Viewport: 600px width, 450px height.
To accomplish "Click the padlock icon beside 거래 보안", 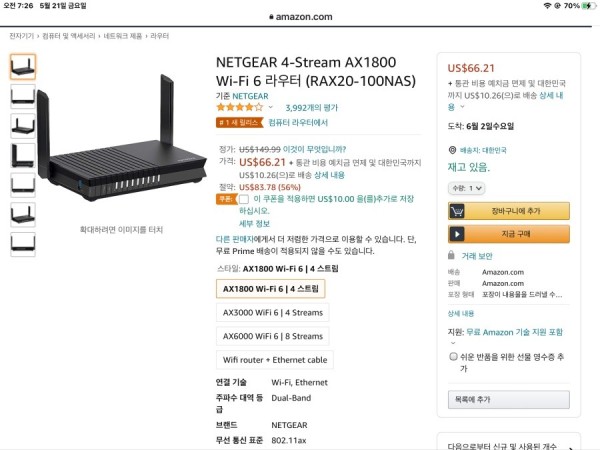I will click(x=451, y=255).
